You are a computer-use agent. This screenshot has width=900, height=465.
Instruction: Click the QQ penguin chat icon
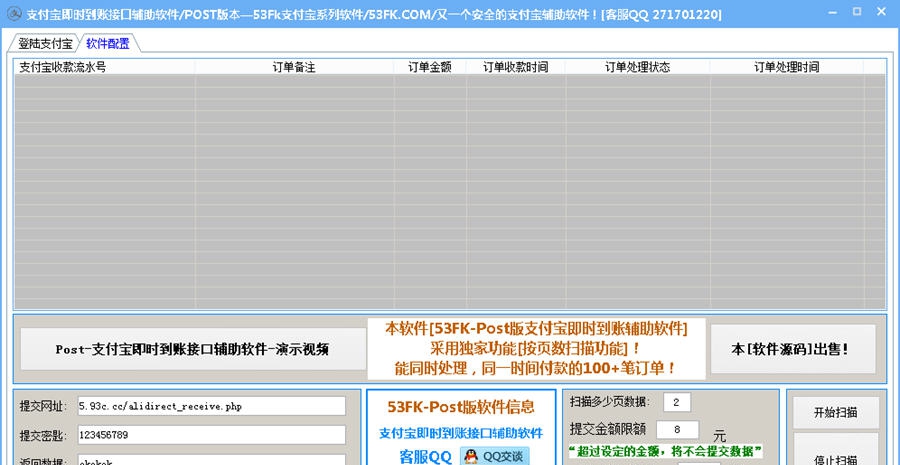[472, 456]
